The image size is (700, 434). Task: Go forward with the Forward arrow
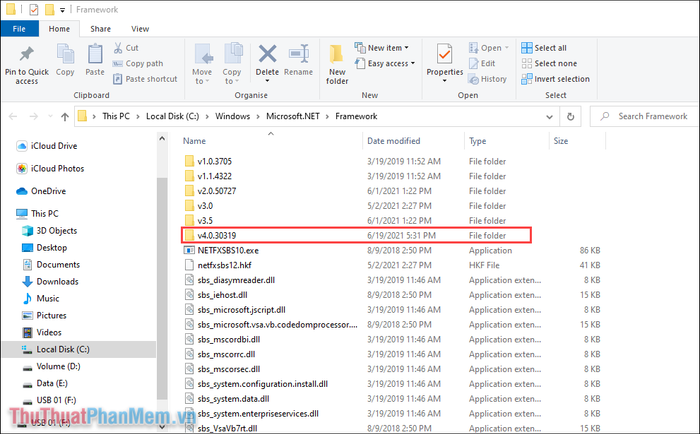point(33,117)
